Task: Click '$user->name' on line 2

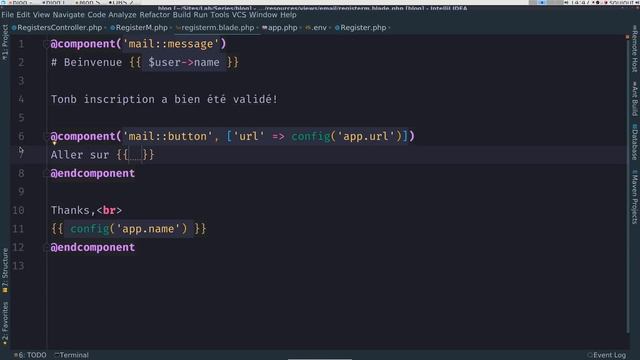Action: pyautogui.click(x=184, y=62)
